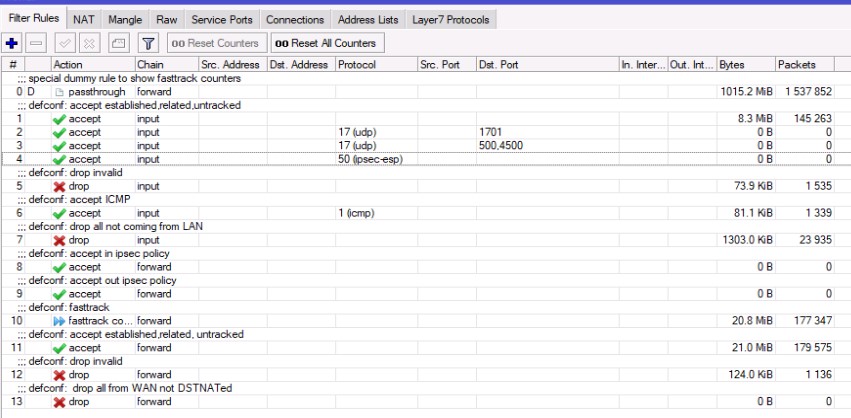Sort by Bytes column header
This screenshot has width=851, height=418.
point(746,65)
